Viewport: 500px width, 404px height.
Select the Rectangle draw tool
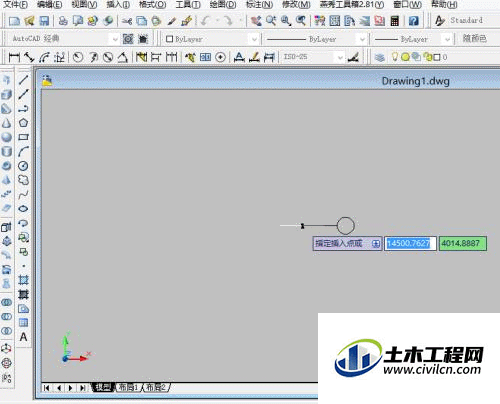pos(23,137)
